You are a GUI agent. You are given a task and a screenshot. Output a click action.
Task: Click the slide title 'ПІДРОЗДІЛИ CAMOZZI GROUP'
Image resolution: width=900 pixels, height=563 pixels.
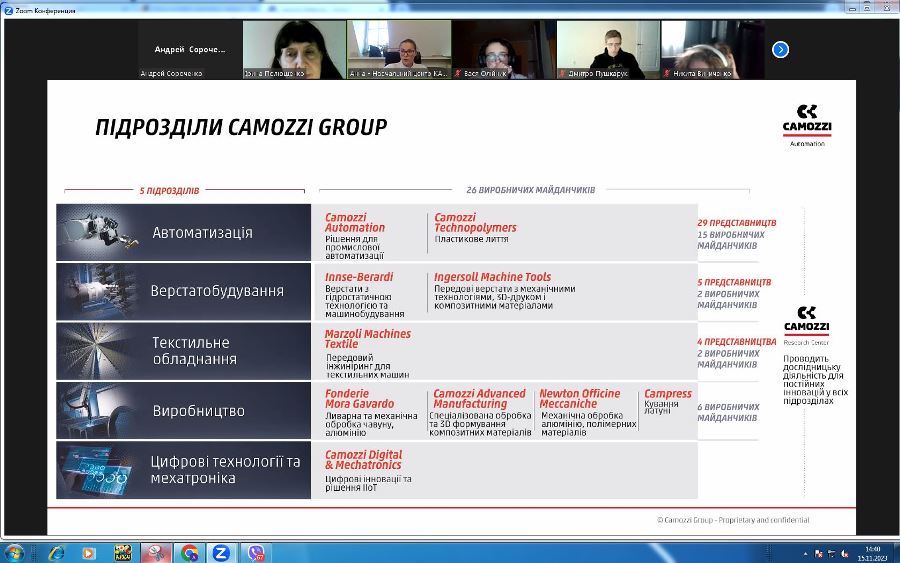(241, 127)
